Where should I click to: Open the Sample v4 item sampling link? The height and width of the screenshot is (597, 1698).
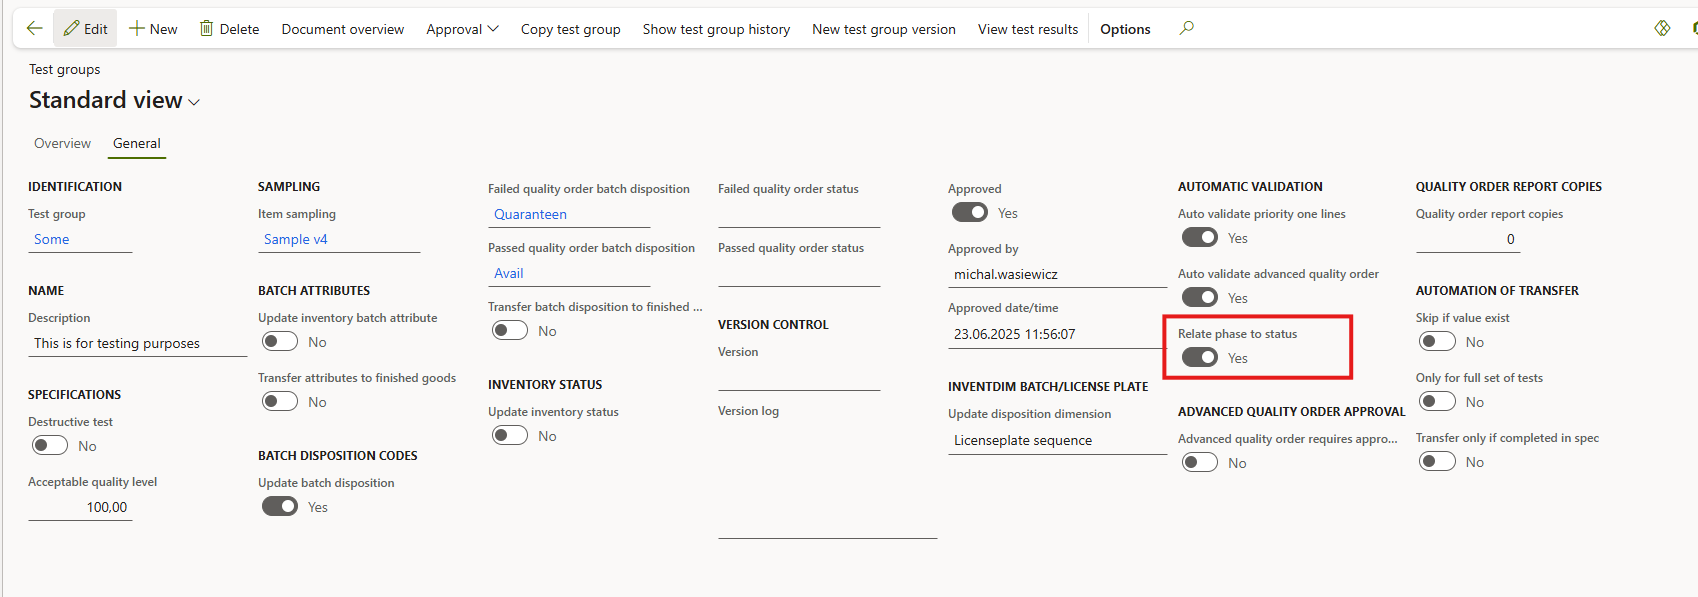[295, 240]
